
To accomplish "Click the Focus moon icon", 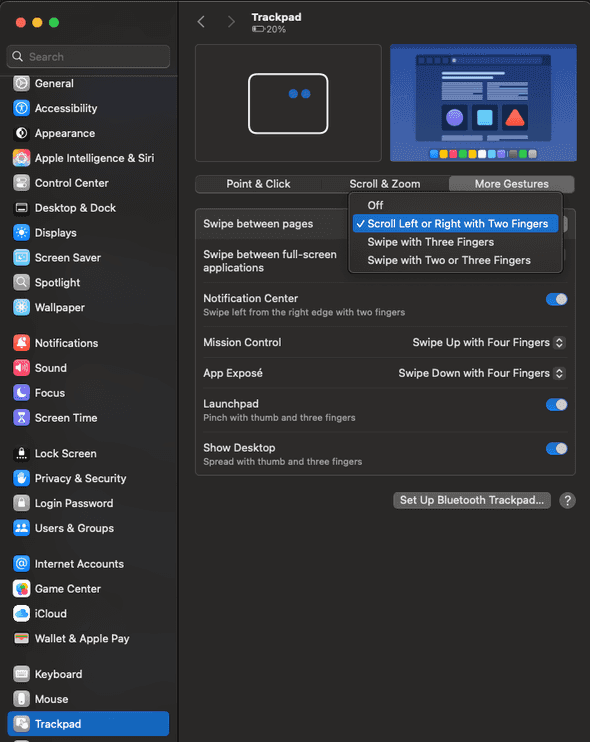I will coord(21,393).
